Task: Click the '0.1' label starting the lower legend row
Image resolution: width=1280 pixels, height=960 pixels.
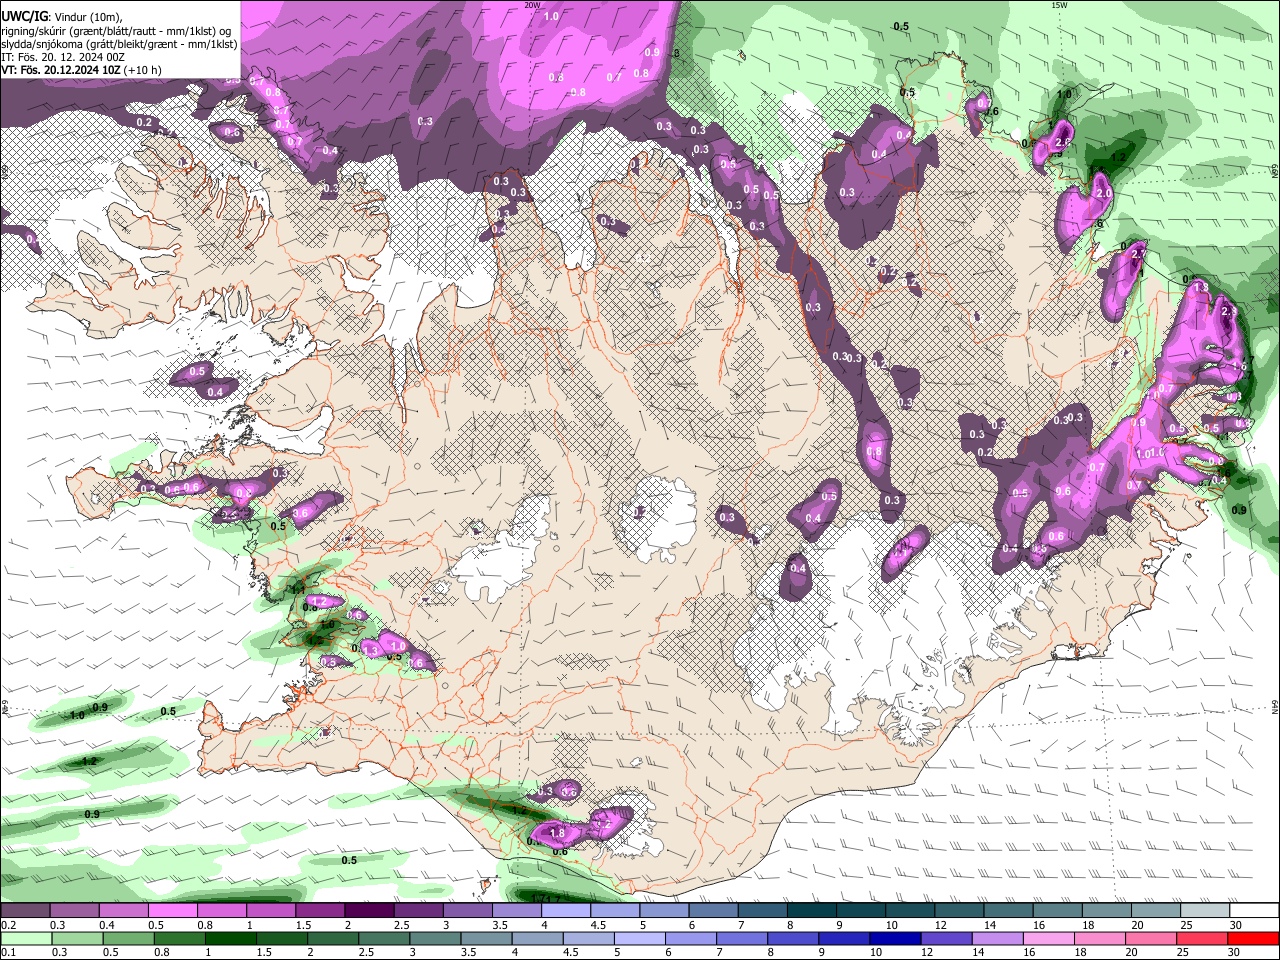Action: [6, 953]
